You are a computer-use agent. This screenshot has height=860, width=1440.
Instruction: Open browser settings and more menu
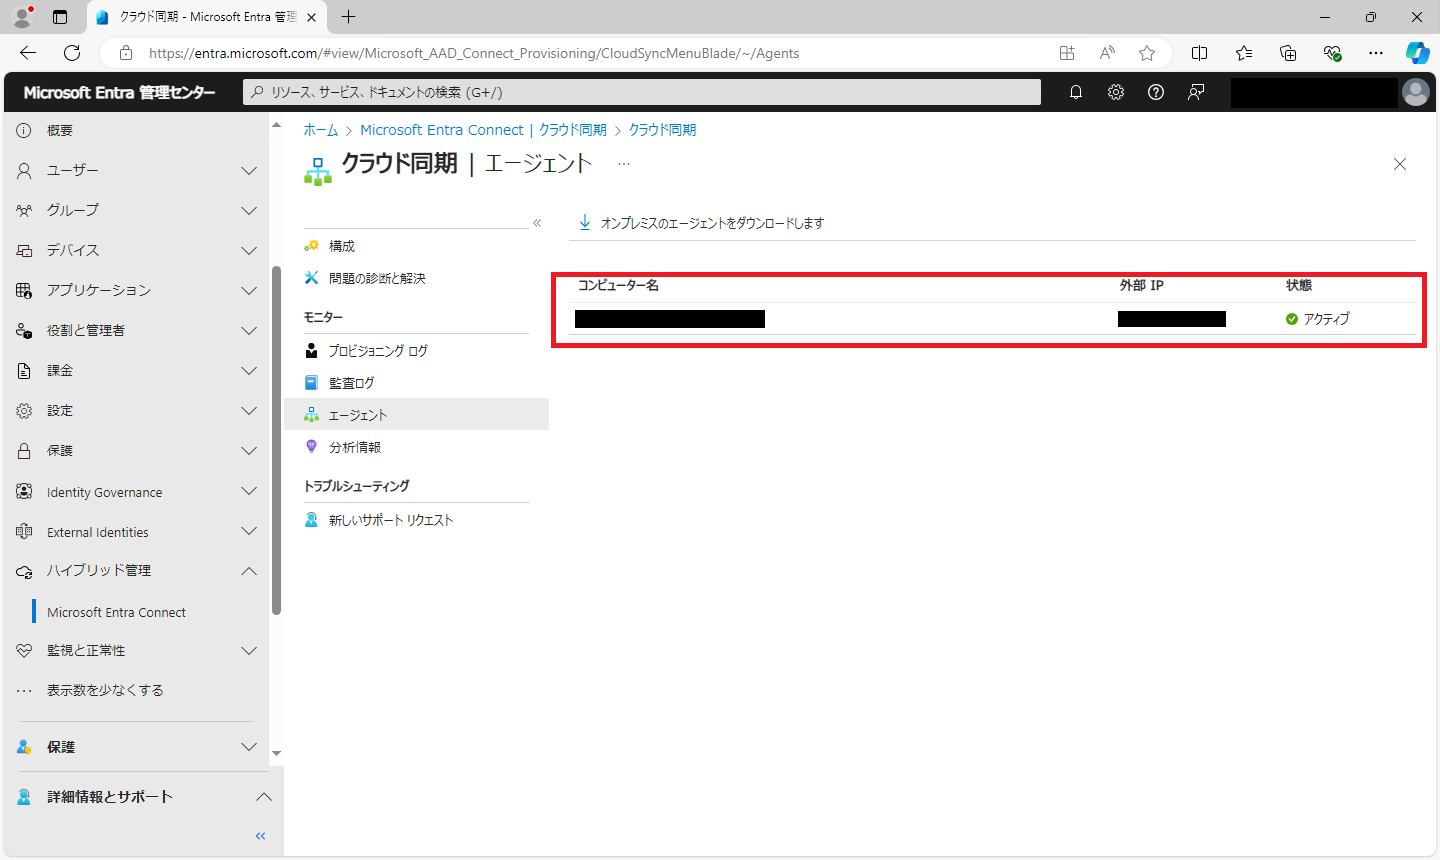click(1376, 53)
